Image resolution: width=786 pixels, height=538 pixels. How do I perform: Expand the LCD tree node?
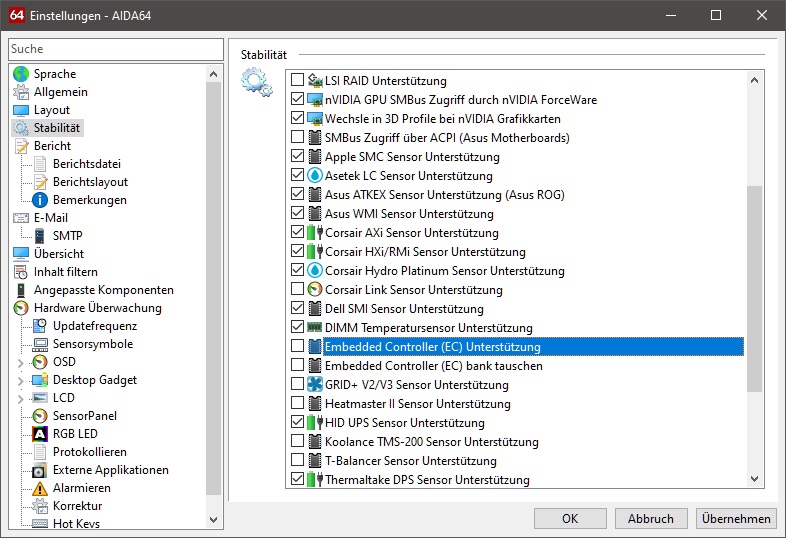tap(21, 399)
